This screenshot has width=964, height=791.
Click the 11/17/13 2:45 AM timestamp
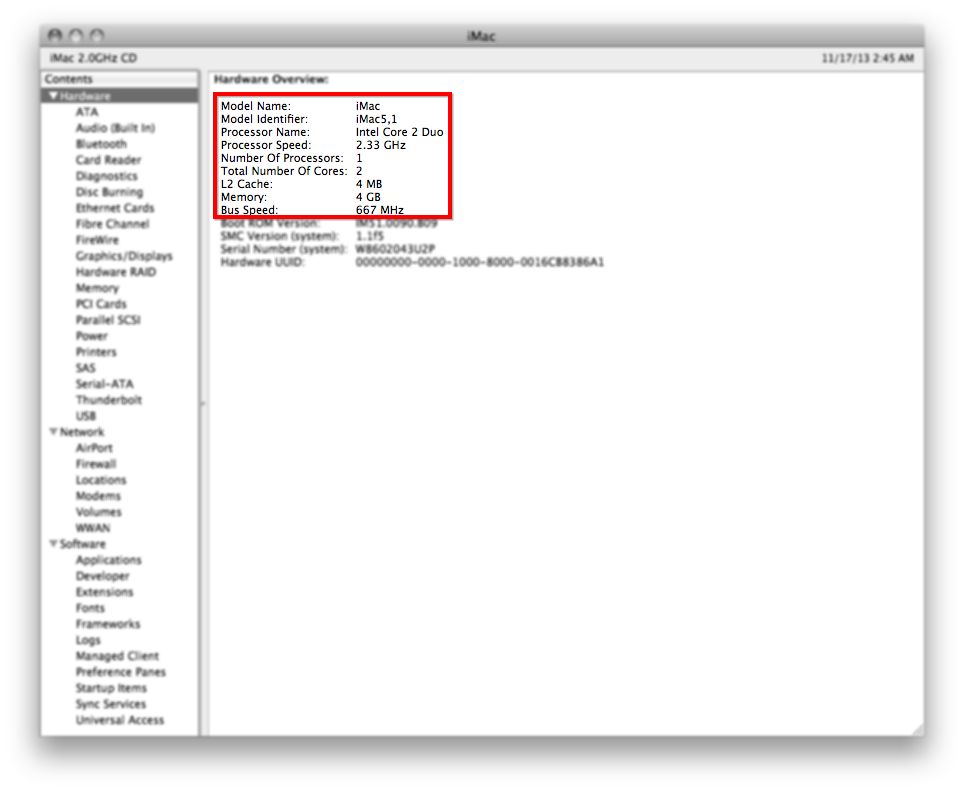(x=867, y=58)
